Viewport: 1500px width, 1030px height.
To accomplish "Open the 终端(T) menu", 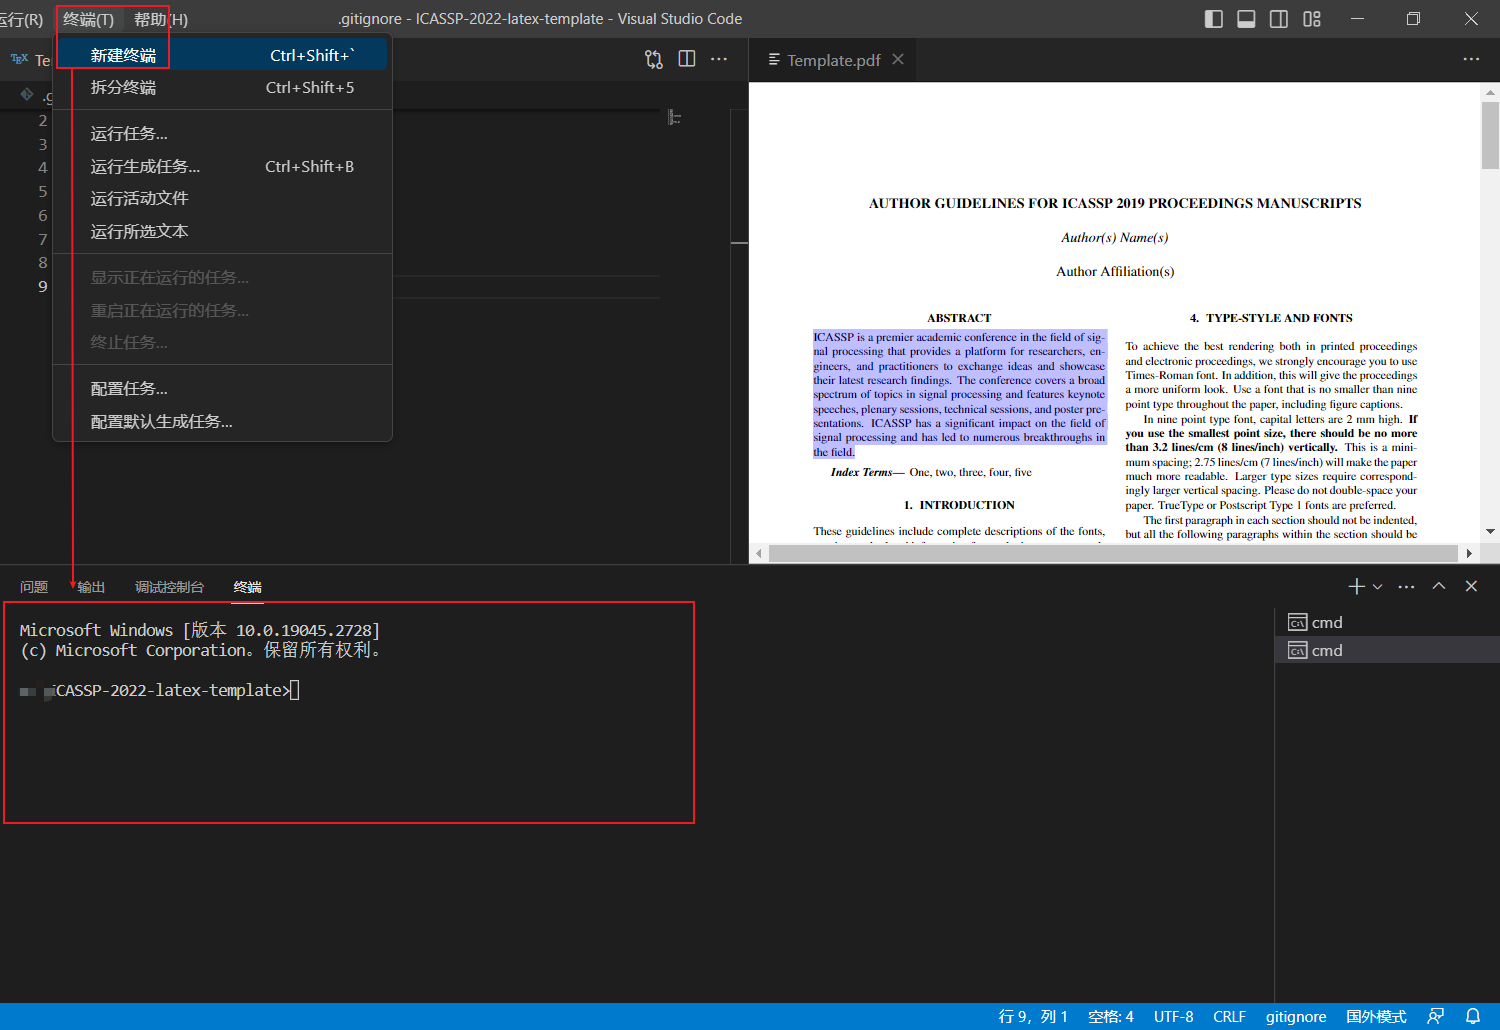I will (88, 19).
